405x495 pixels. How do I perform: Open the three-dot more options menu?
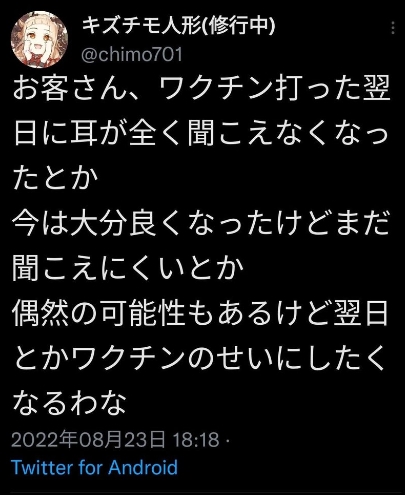[393, 28]
